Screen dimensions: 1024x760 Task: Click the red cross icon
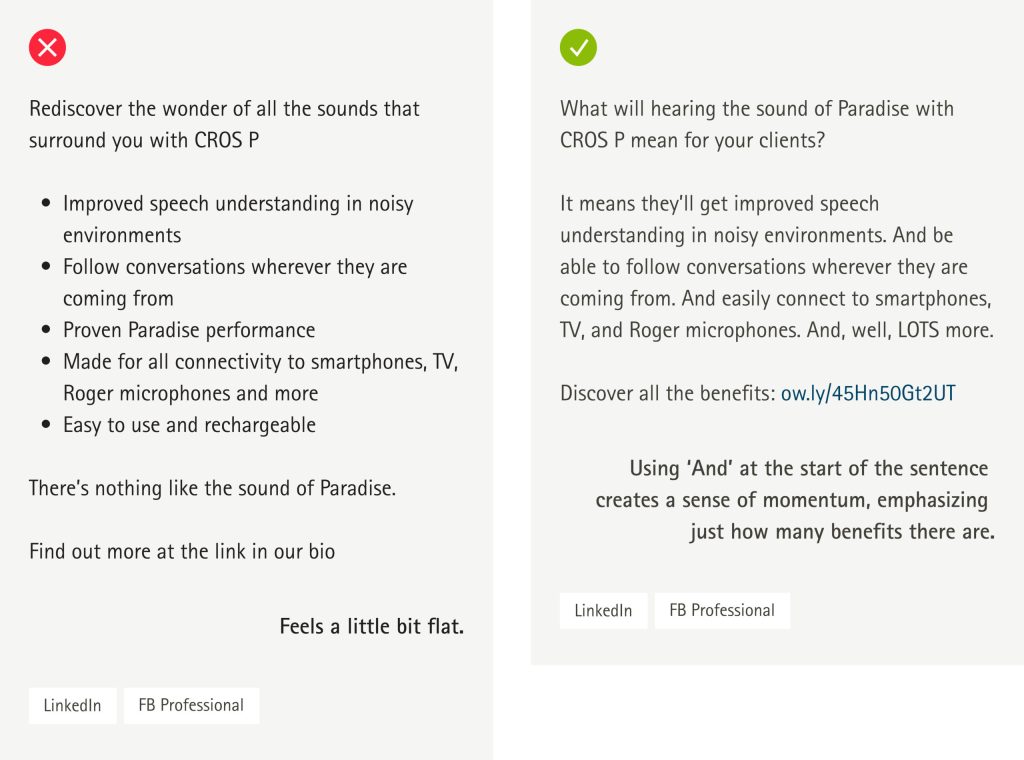47,48
